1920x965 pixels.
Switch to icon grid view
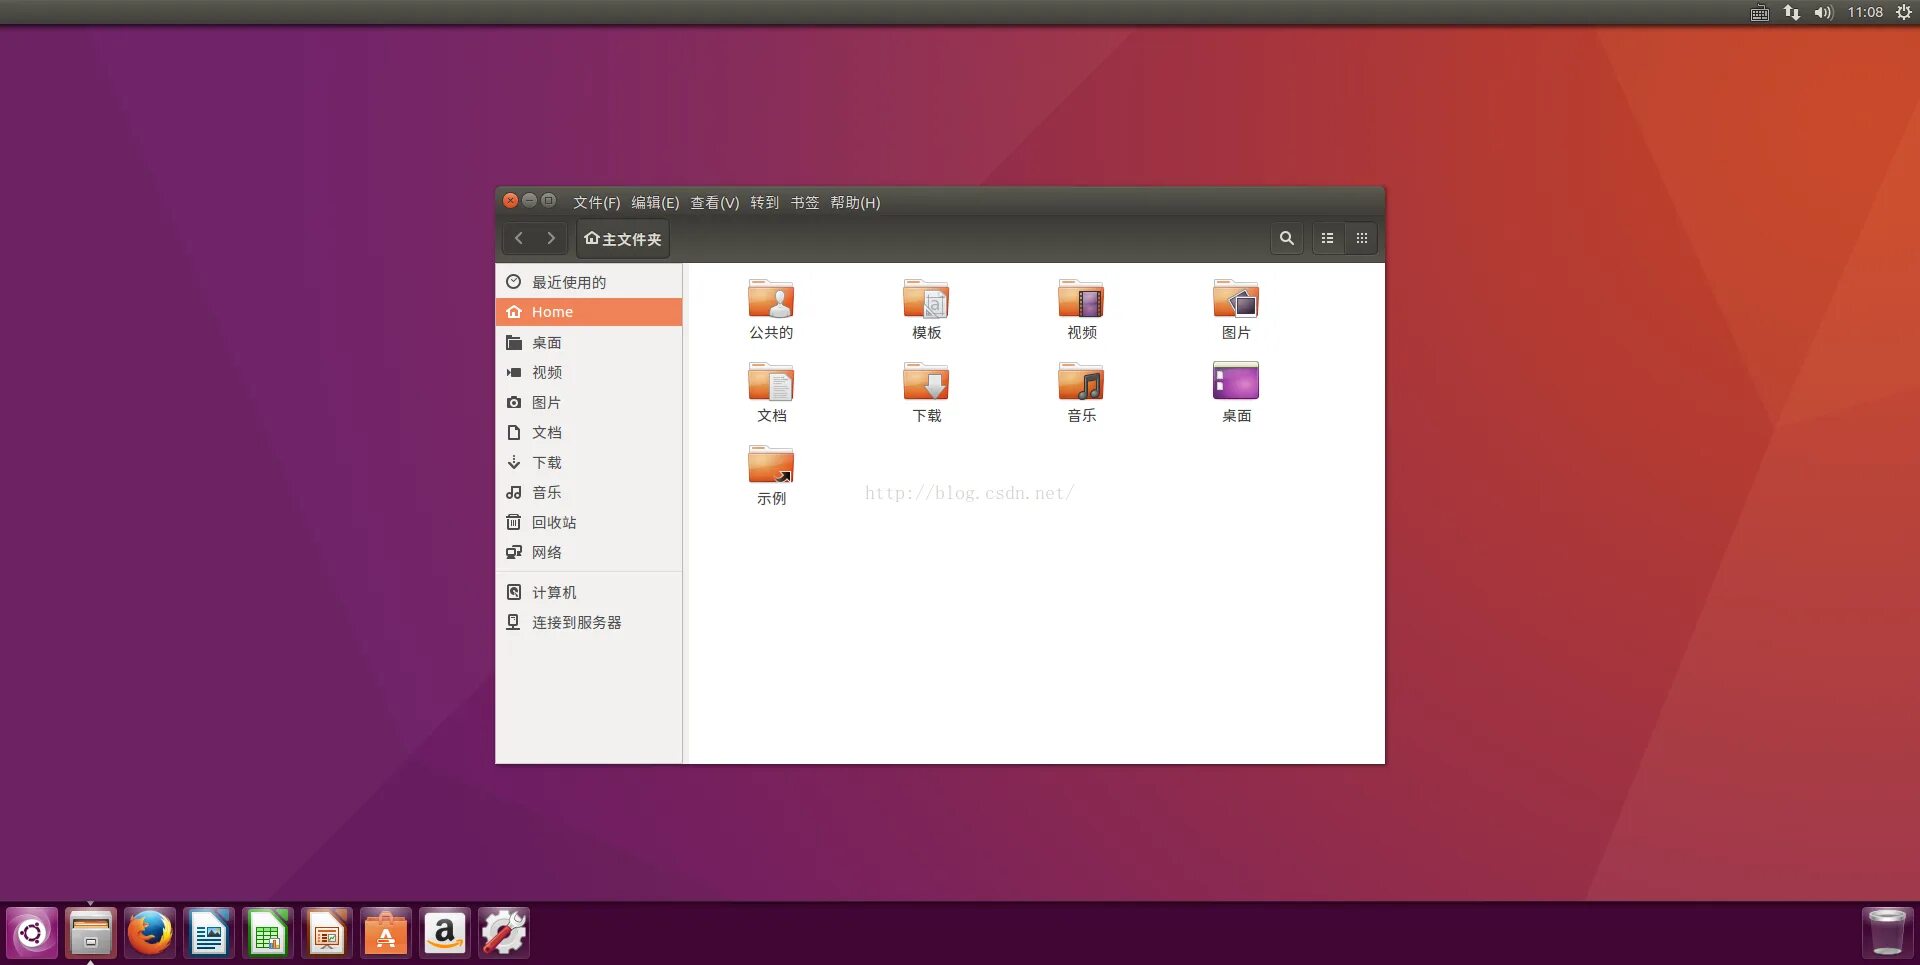[x=1362, y=238]
